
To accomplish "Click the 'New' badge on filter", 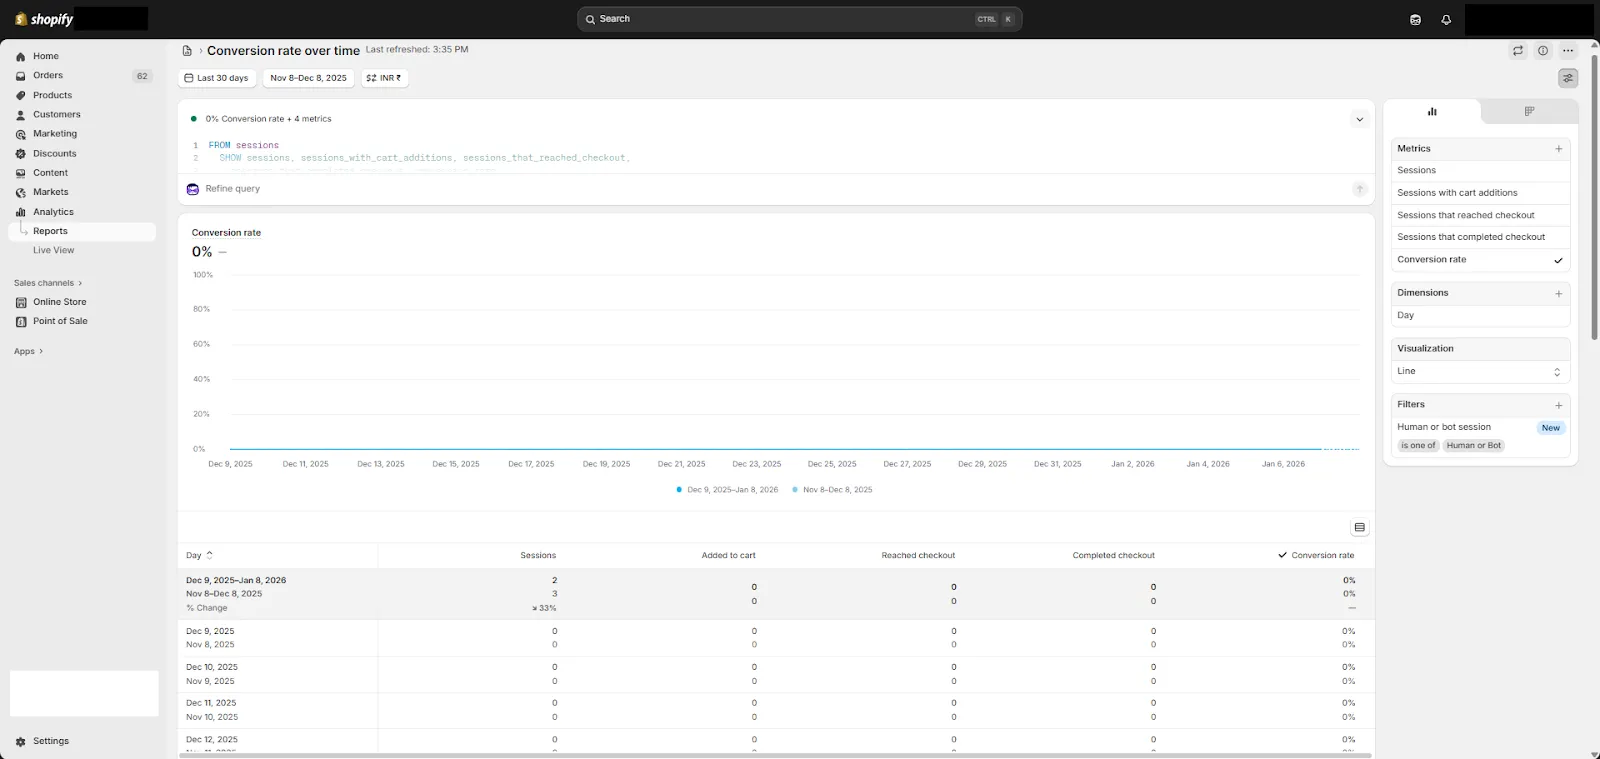I will 1550,428.
